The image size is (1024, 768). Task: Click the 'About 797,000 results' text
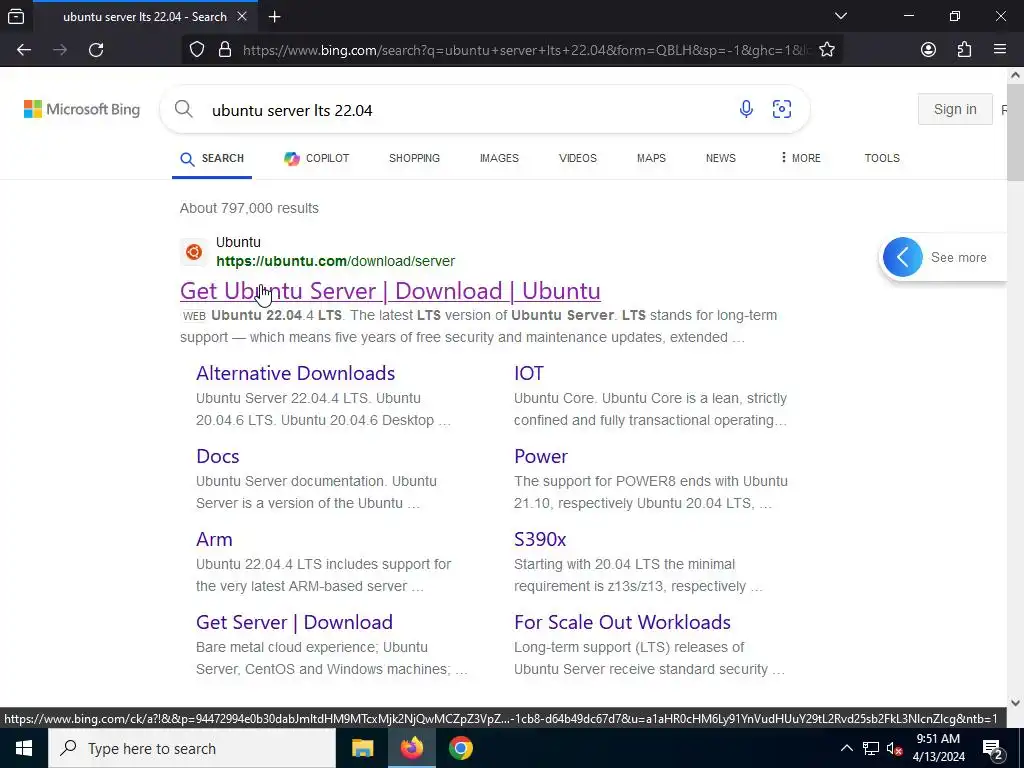pyautogui.click(x=249, y=208)
